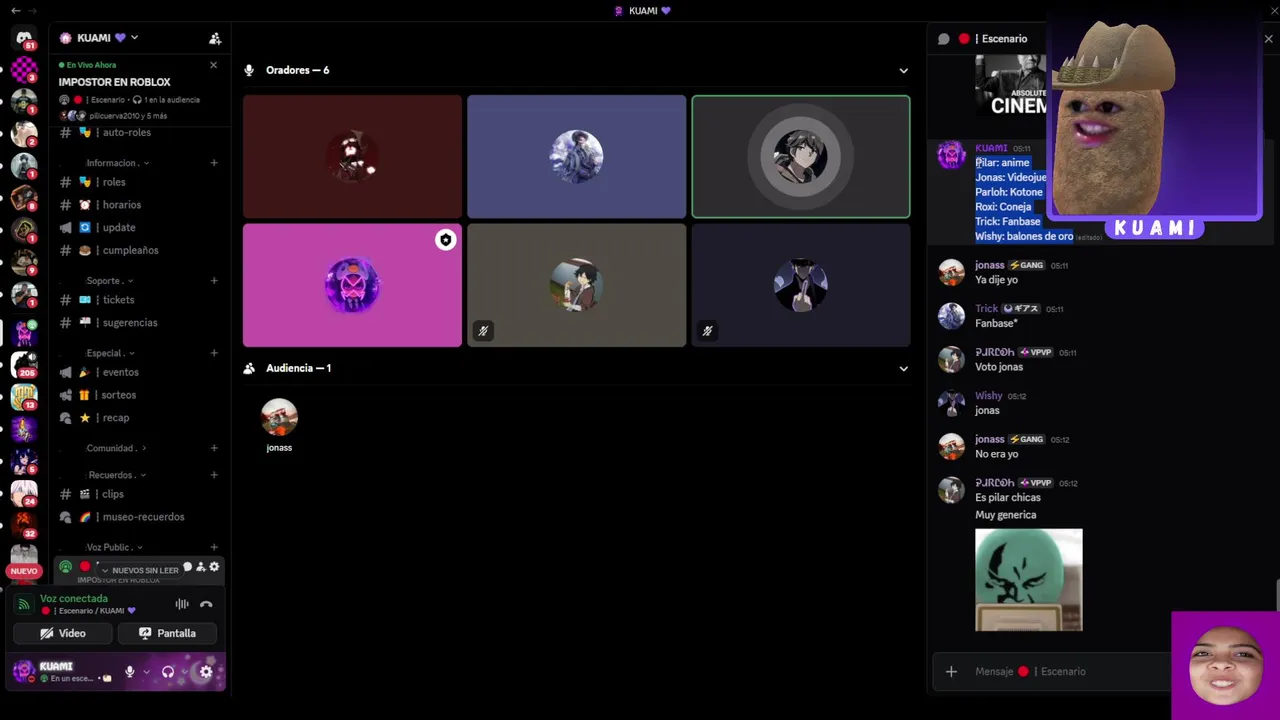Click muted microphone icon on dark navy speaker tile

pyautogui.click(x=707, y=331)
